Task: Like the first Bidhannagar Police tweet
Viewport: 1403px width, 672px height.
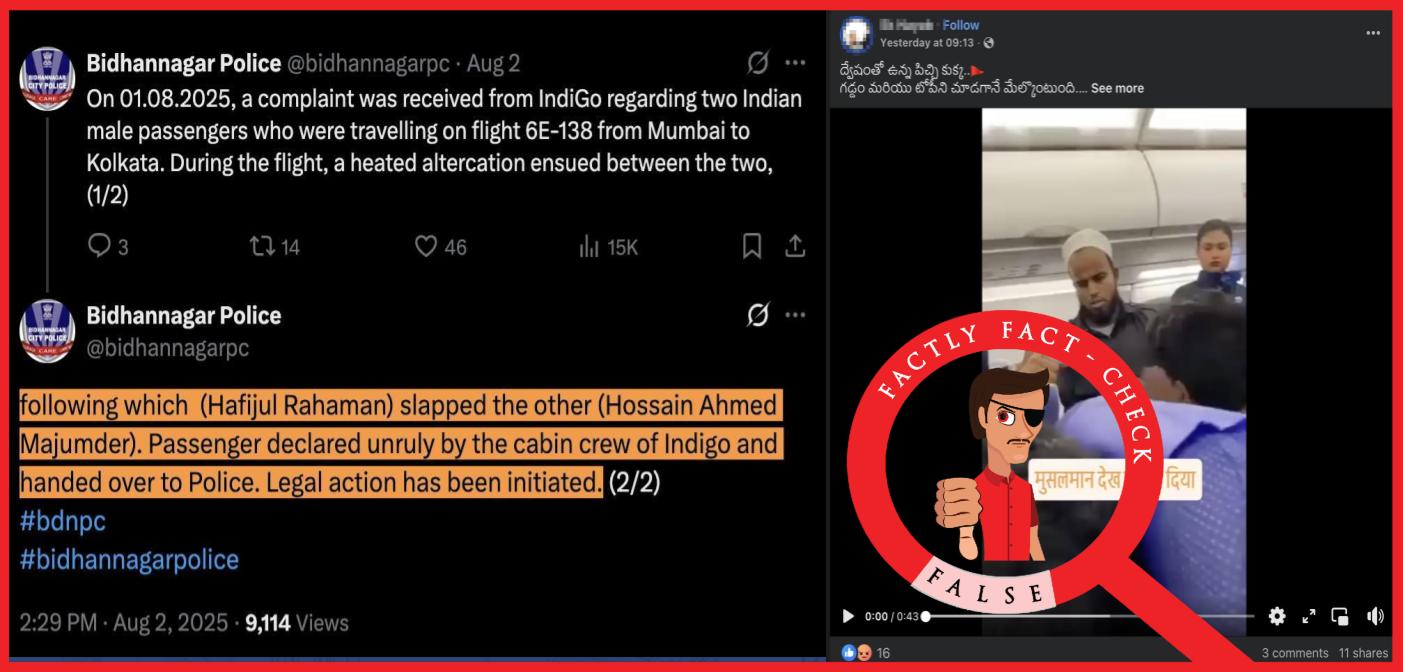Action: (426, 245)
